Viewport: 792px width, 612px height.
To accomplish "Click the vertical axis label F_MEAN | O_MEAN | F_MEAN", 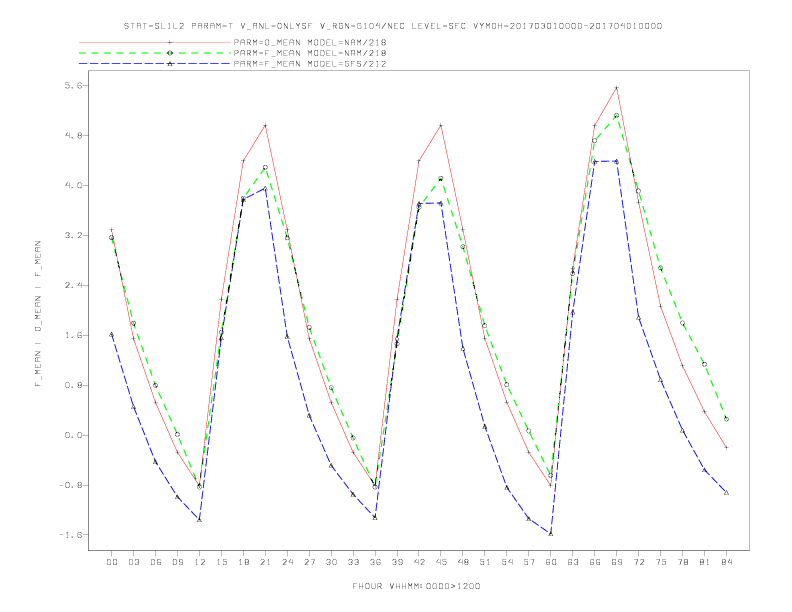I will point(38,314).
